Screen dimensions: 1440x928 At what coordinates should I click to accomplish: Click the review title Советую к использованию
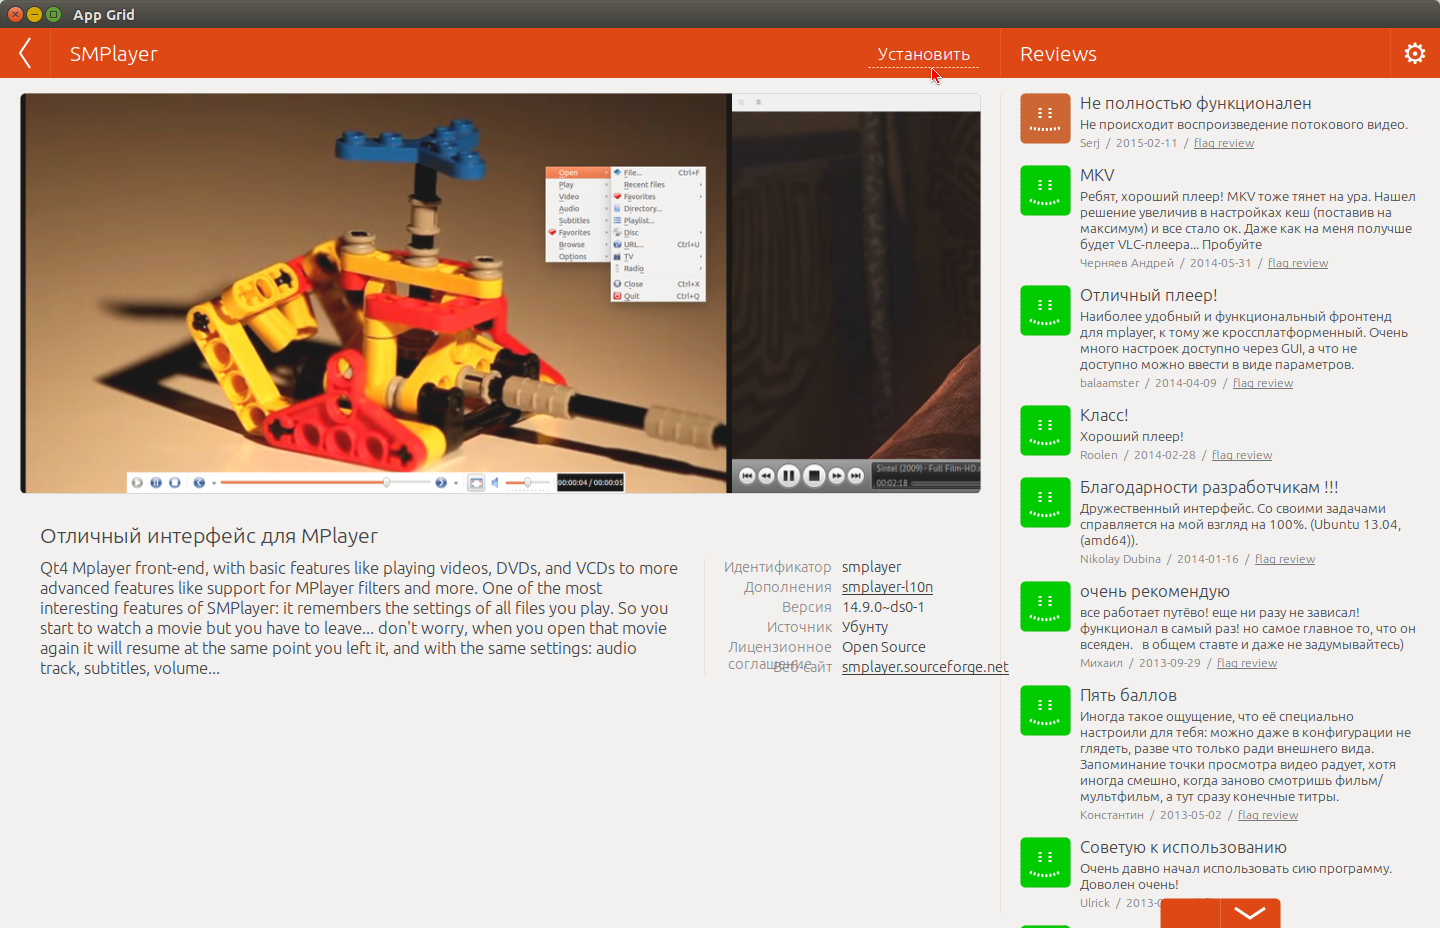point(1183,848)
